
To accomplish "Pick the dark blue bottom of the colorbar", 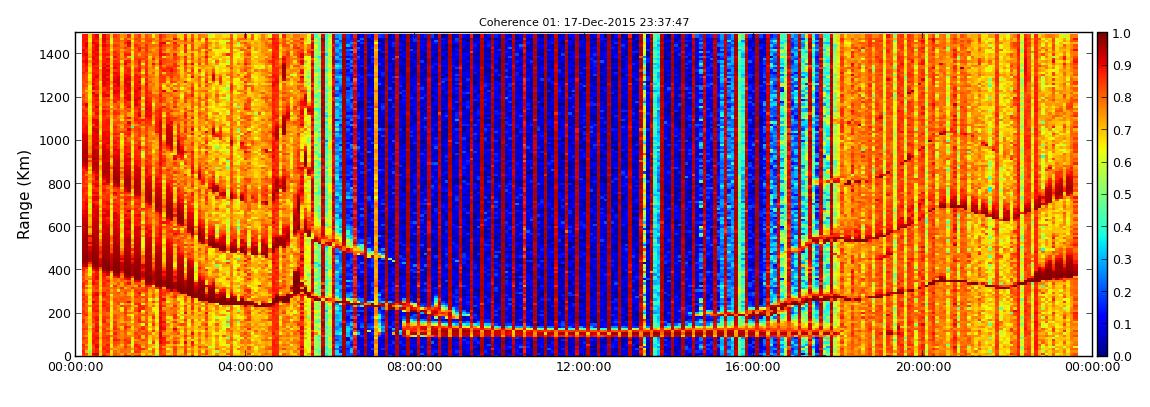I will (x=1102, y=351).
